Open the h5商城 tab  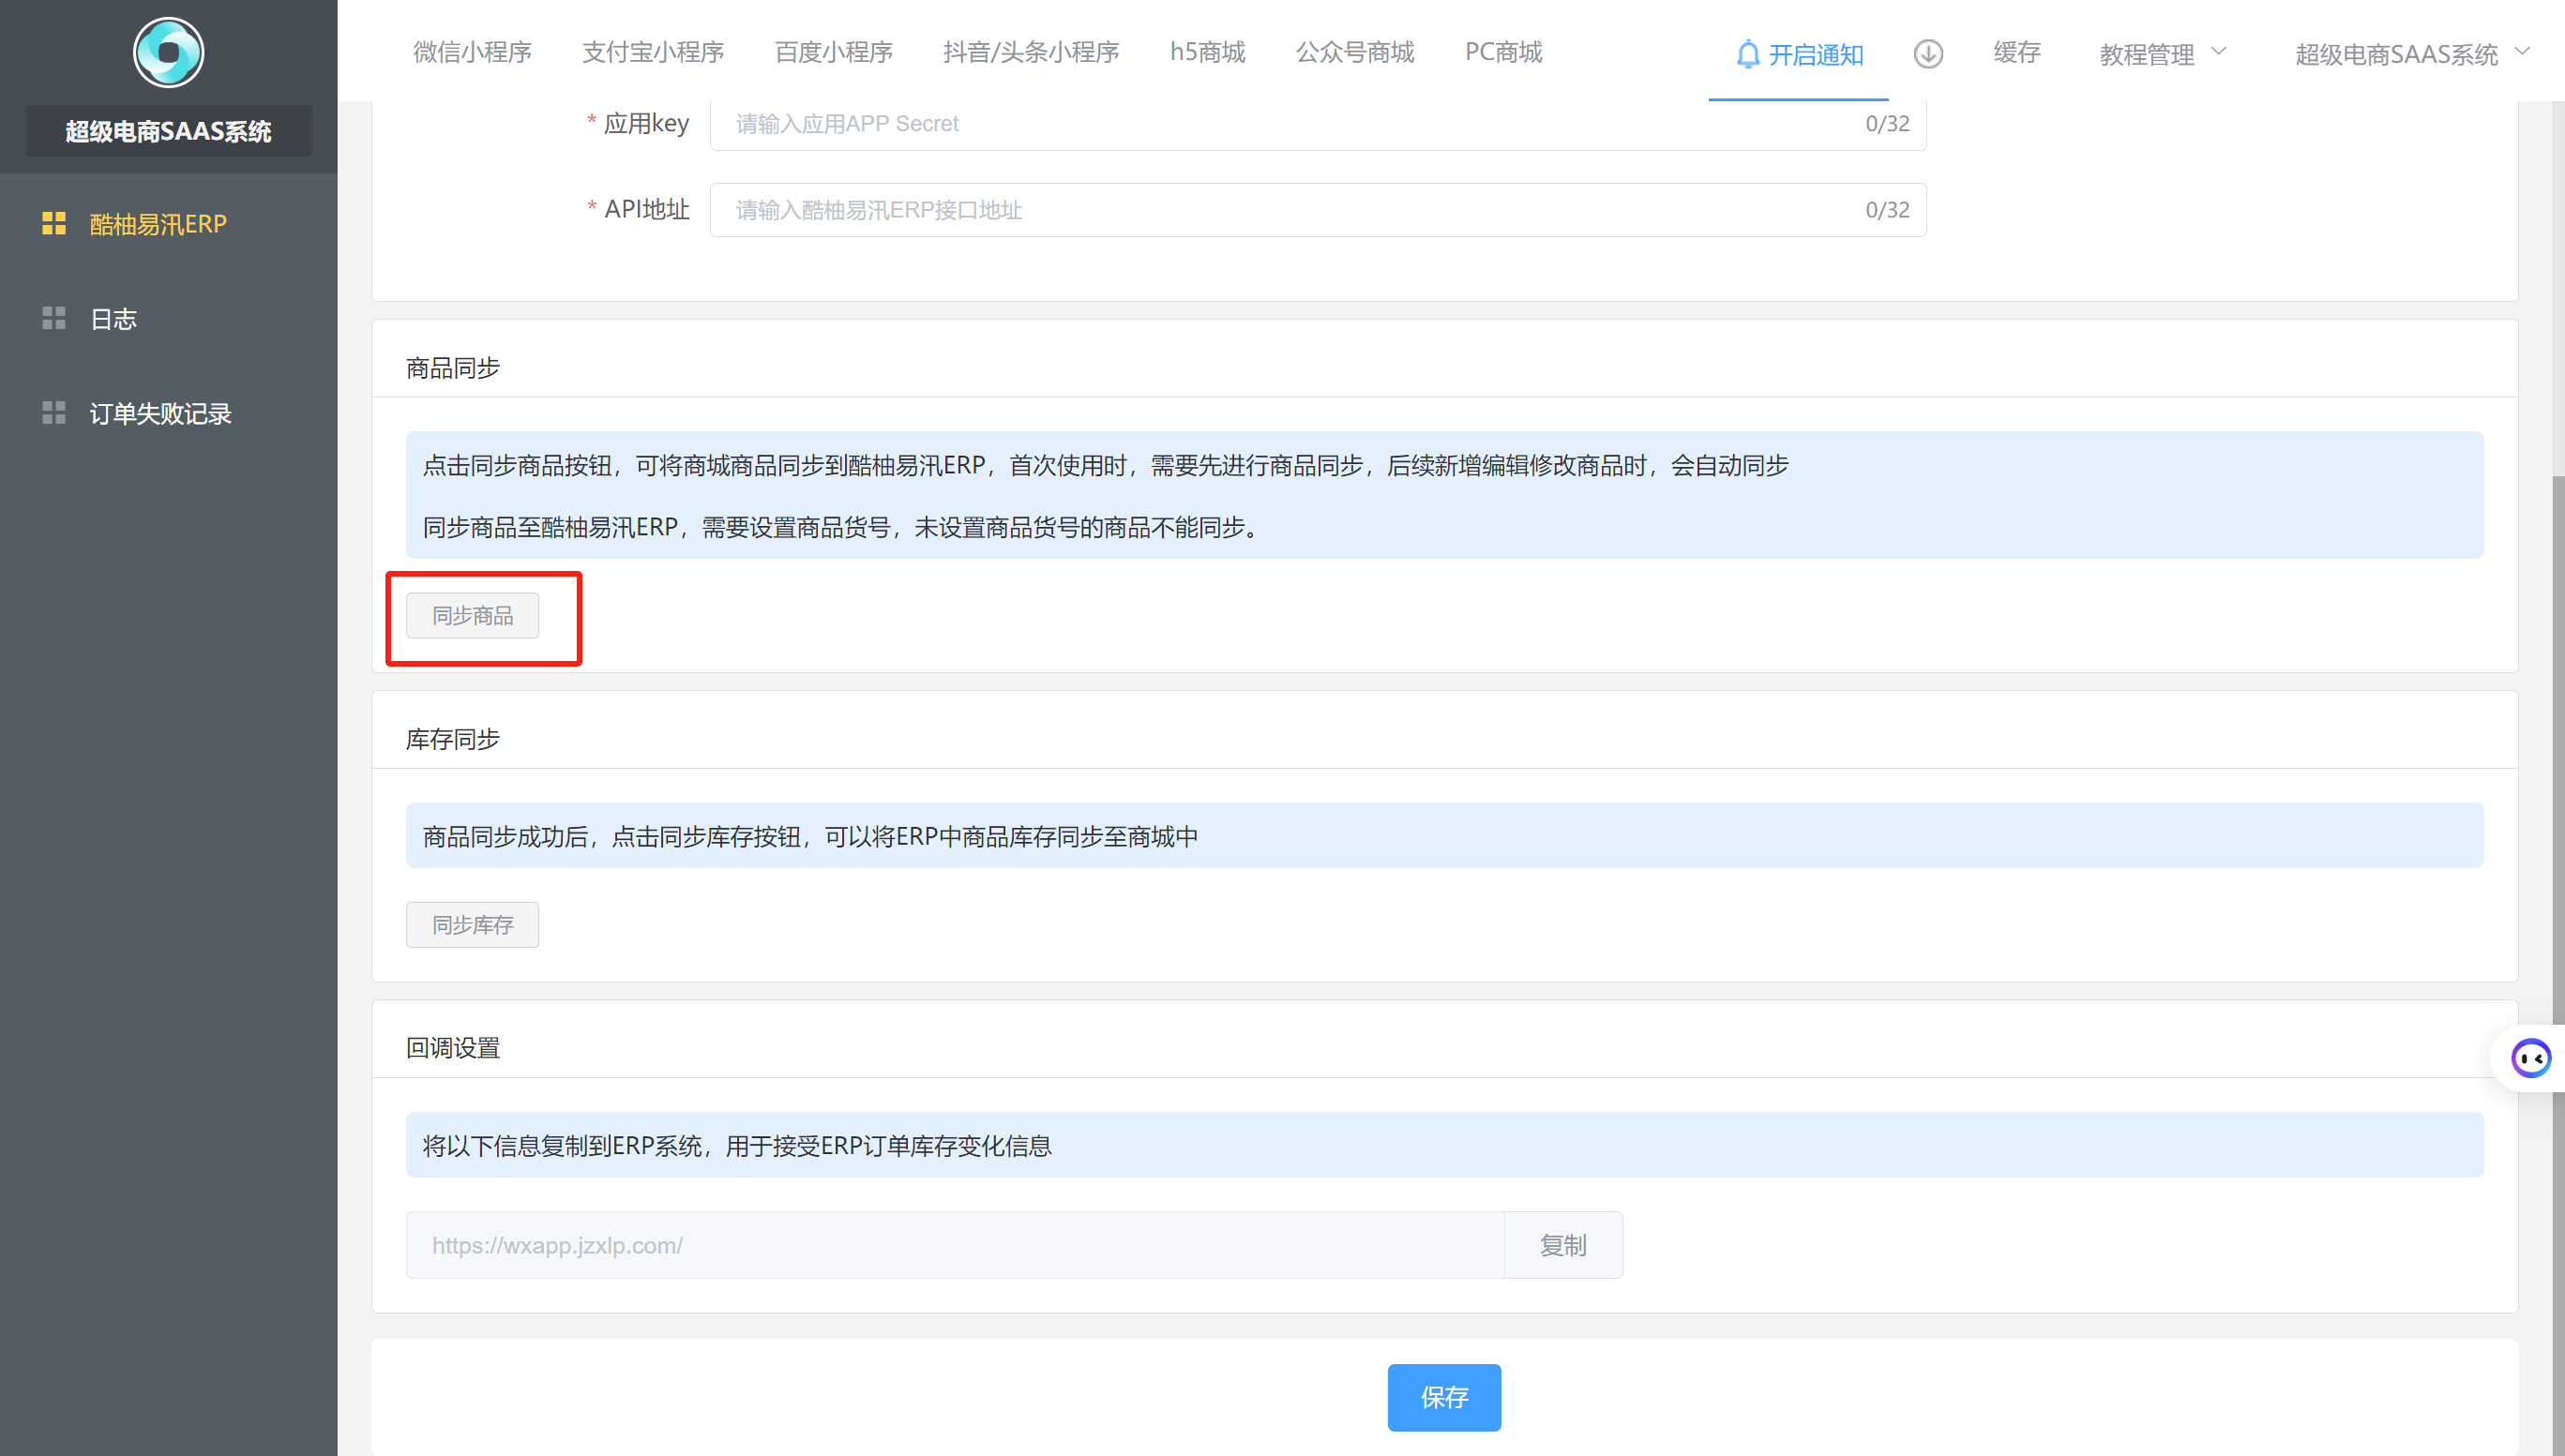point(1207,52)
